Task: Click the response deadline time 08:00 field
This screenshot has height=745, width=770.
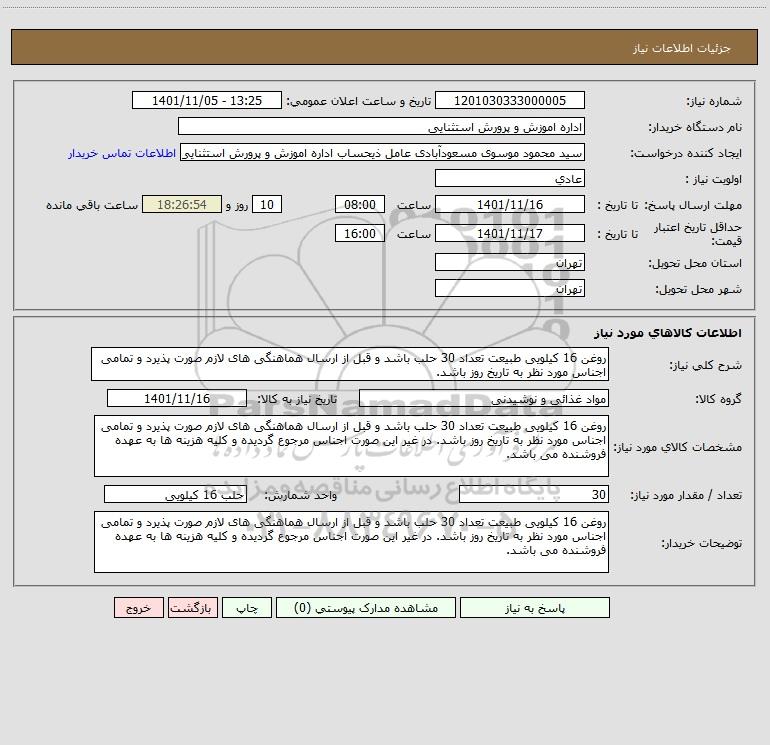Action: point(359,204)
